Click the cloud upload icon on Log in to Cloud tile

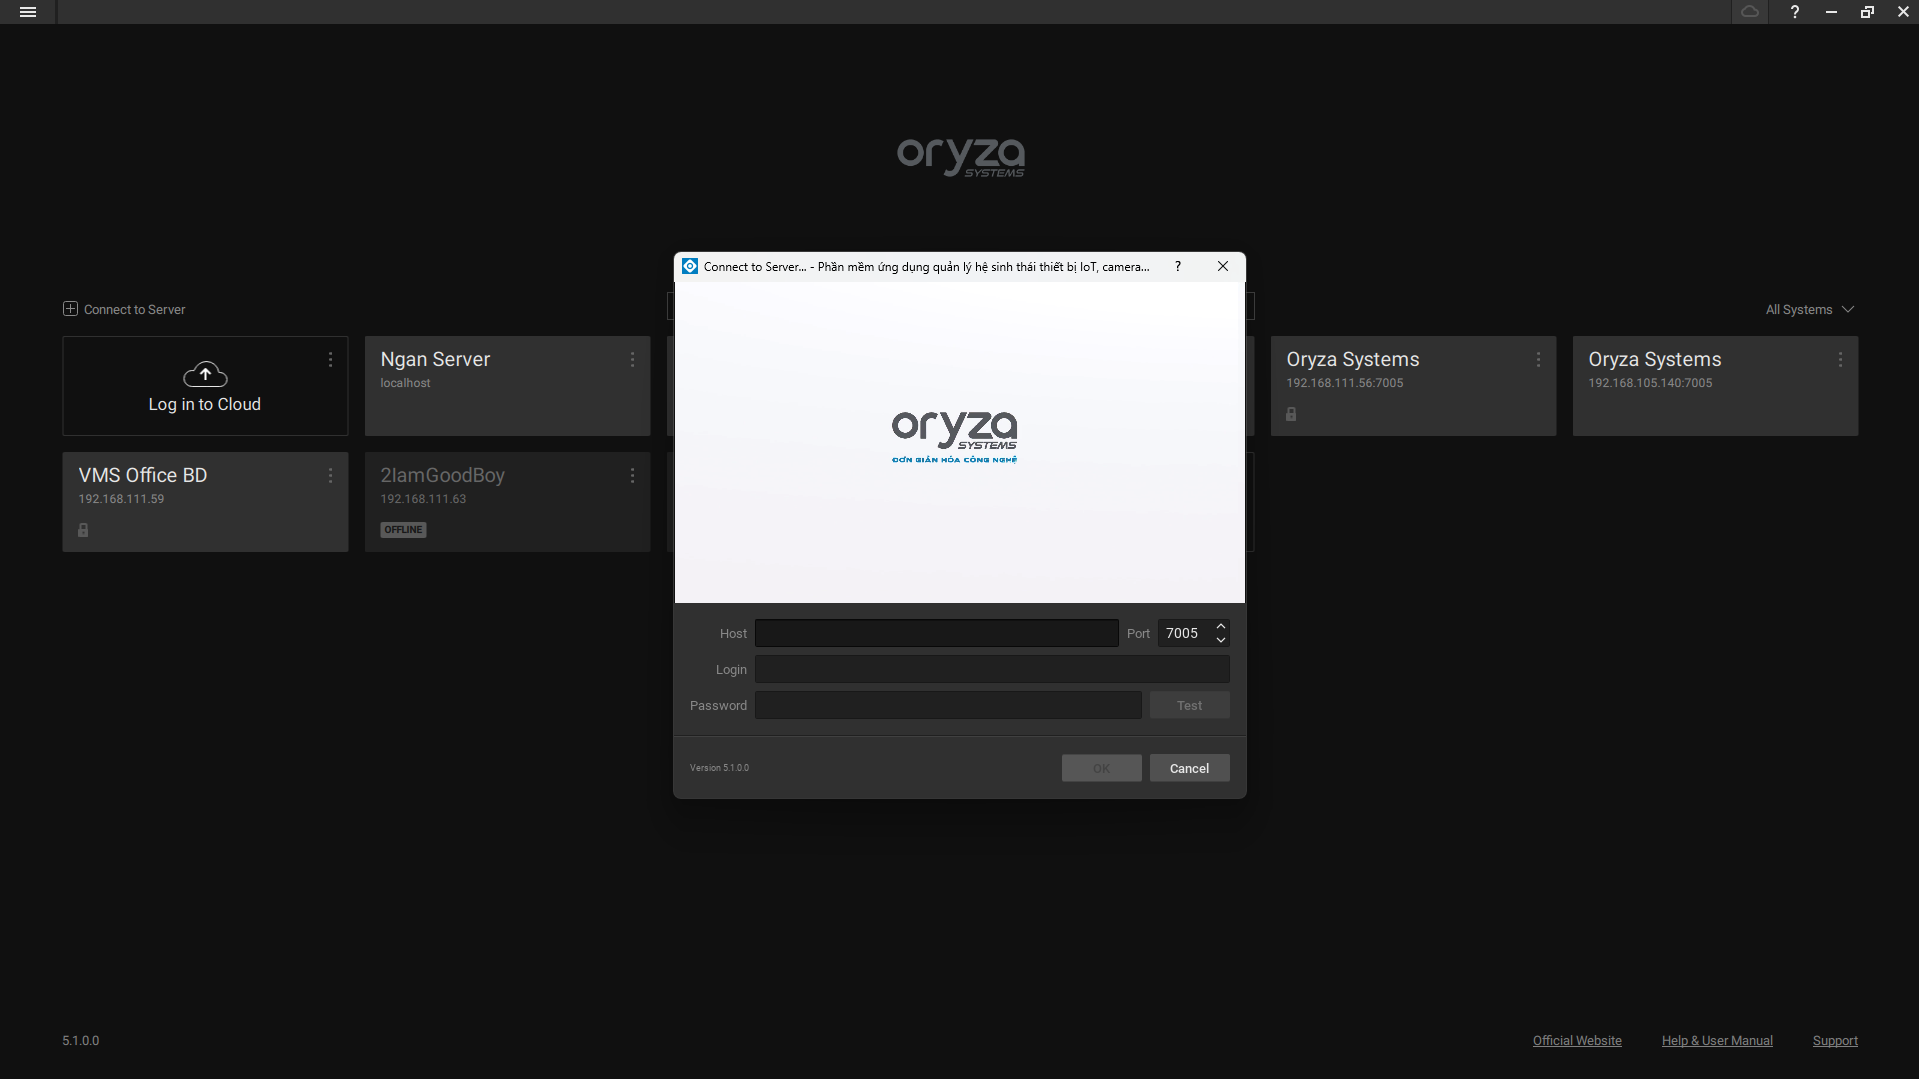pos(205,374)
